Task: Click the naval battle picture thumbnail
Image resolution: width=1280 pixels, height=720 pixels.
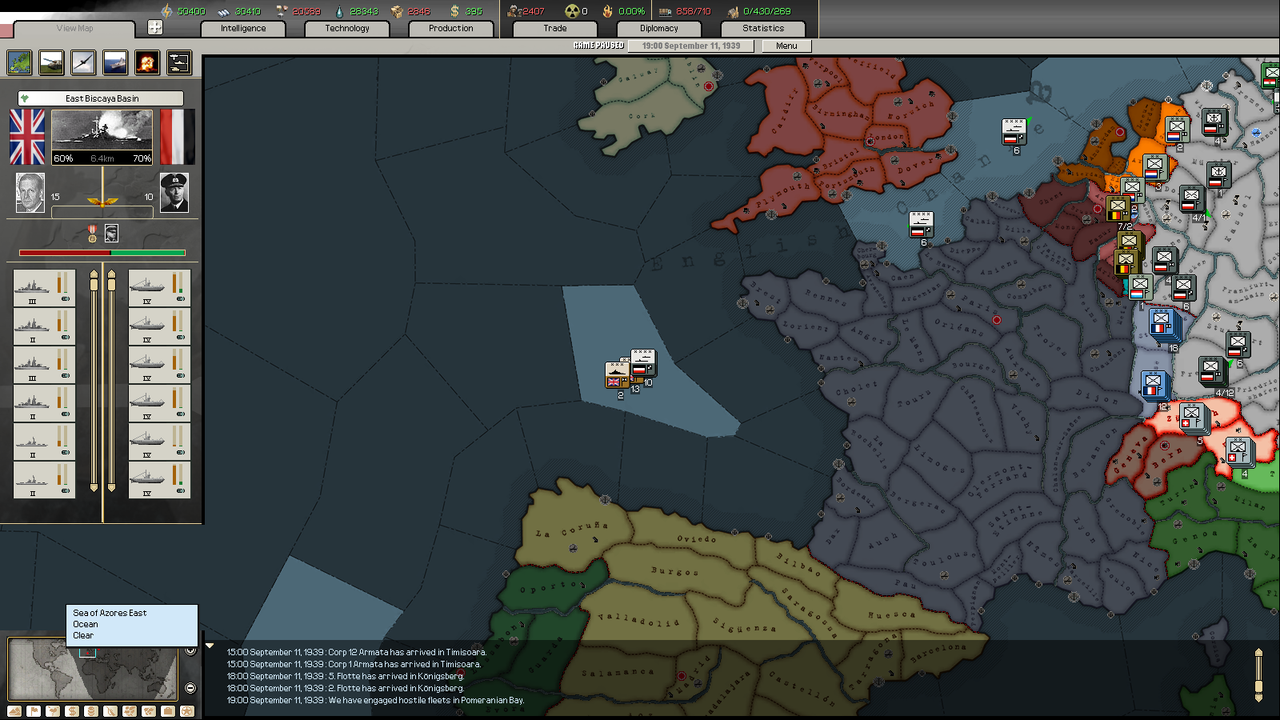Action: click(x=102, y=137)
